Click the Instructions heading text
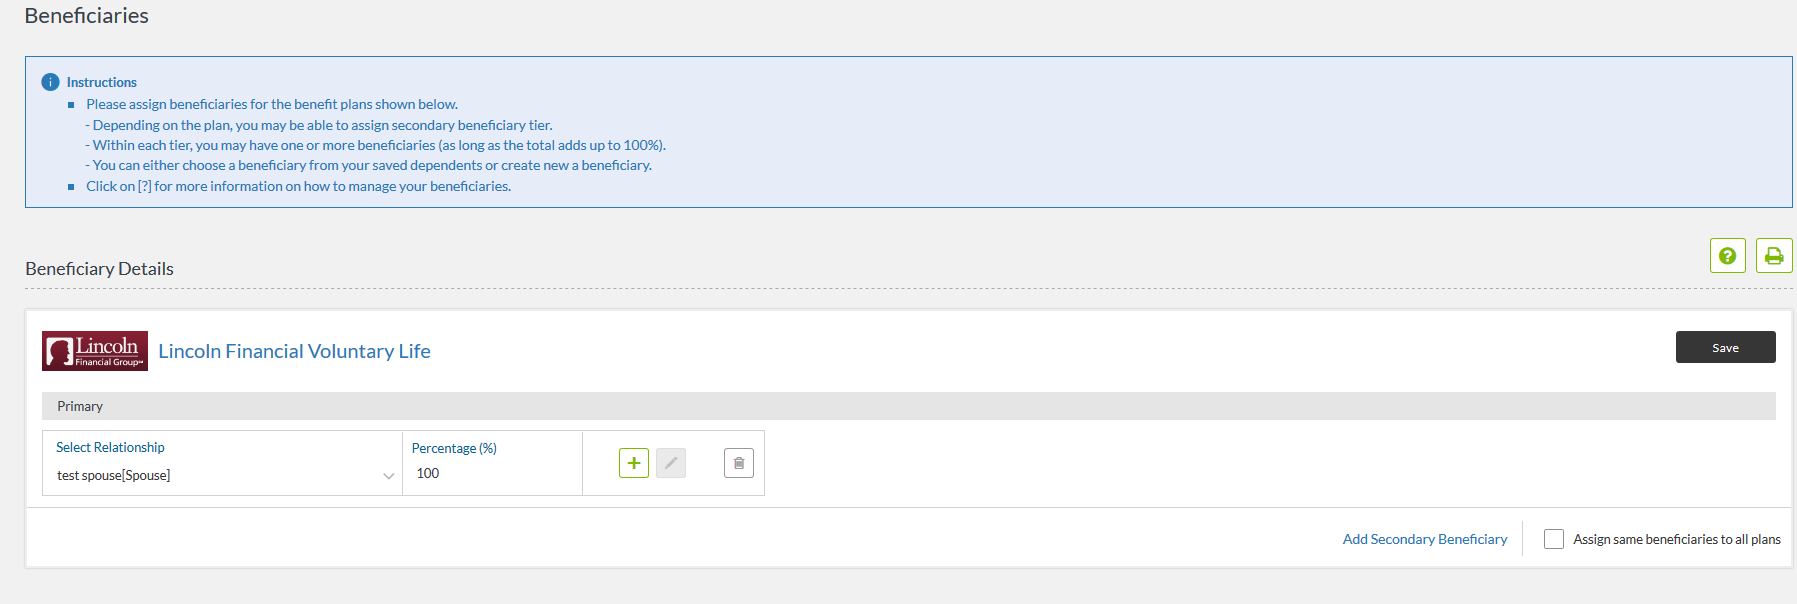1797x604 pixels. [x=102, y=82]
